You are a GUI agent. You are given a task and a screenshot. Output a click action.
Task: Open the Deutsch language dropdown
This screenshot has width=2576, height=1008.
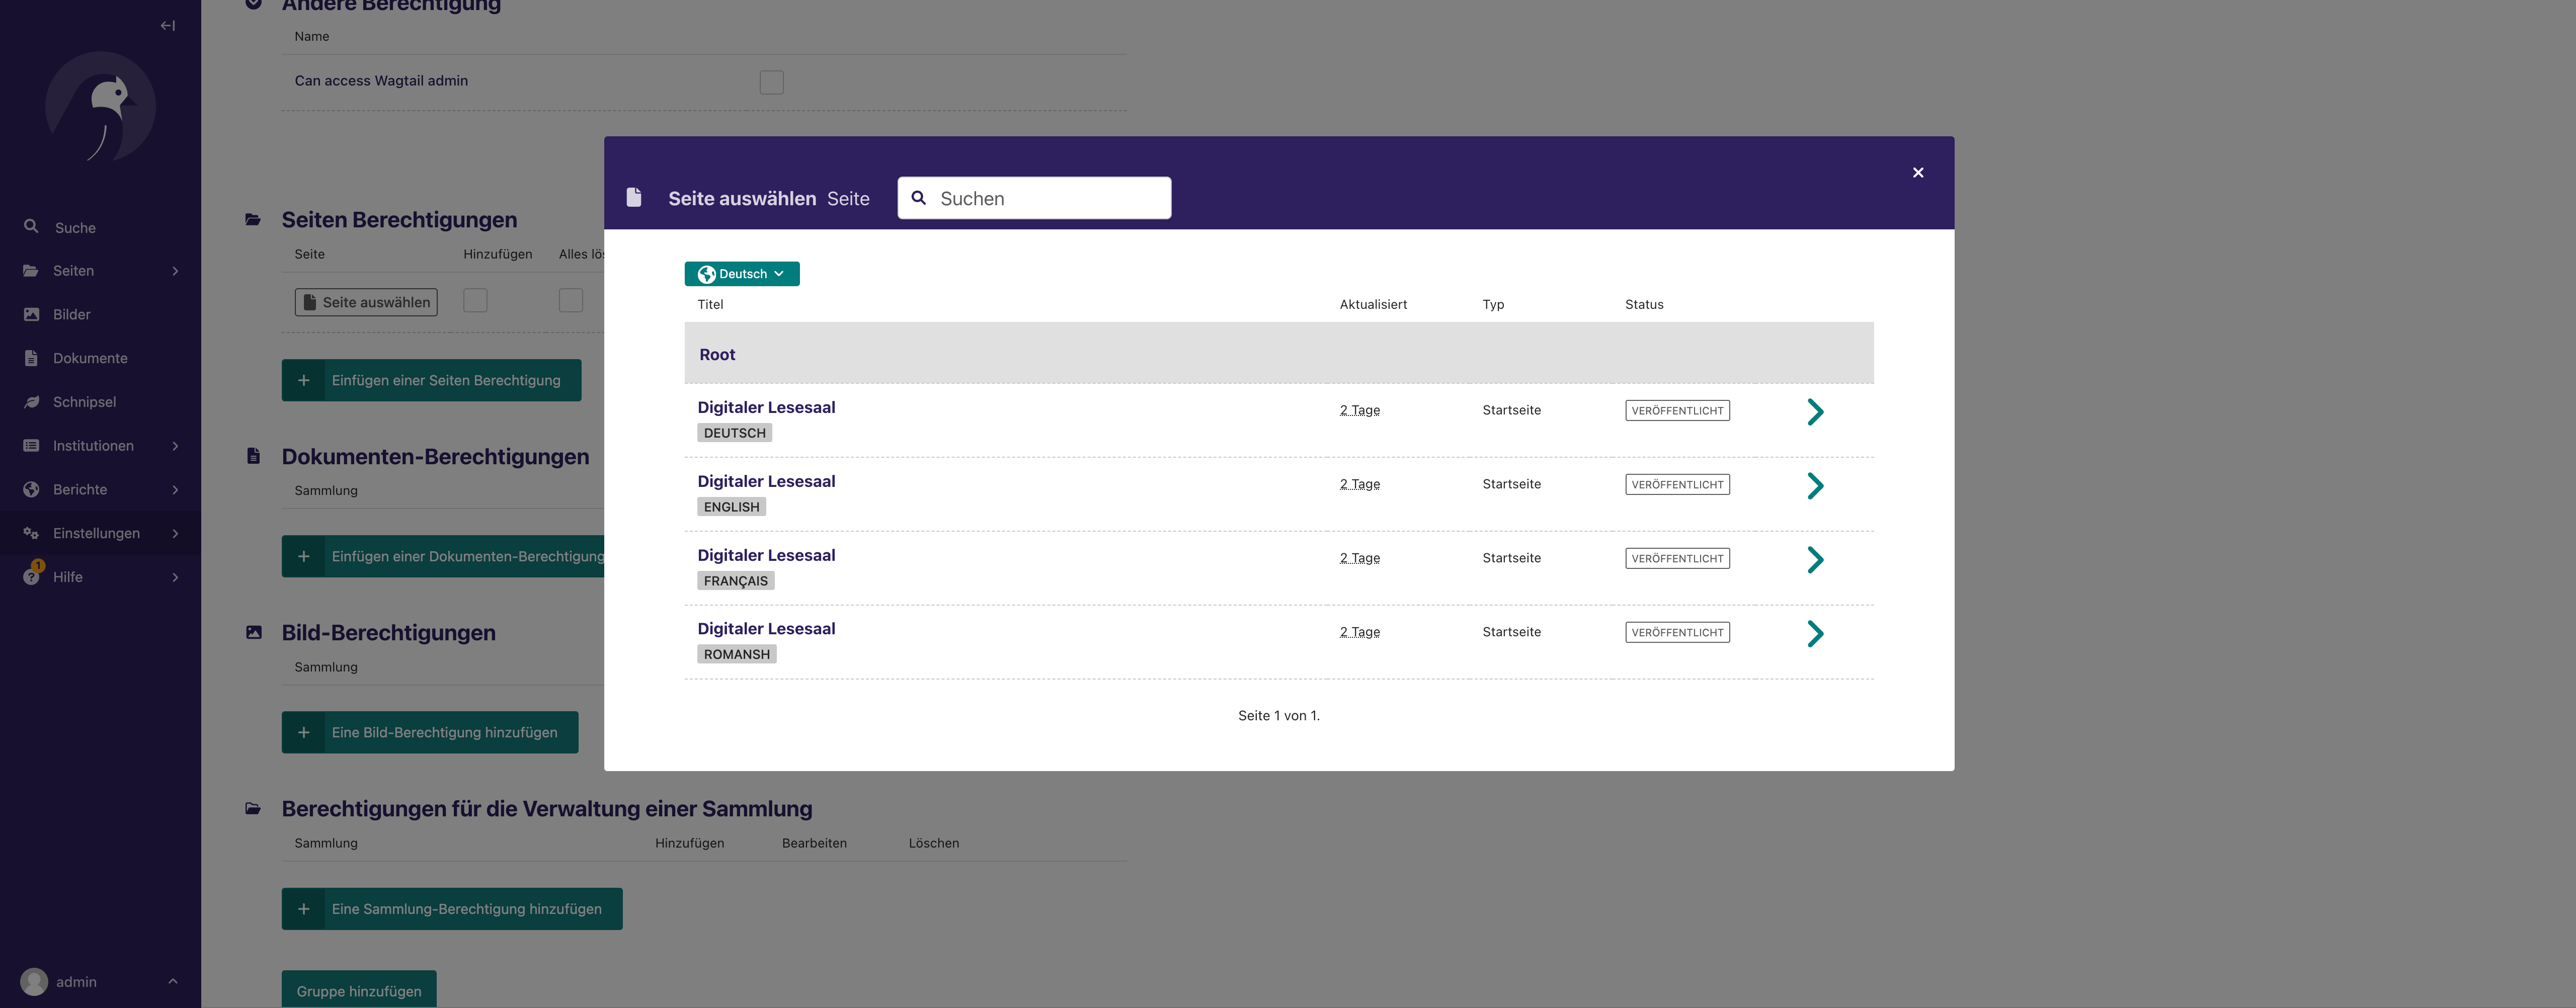coord(741,274)
